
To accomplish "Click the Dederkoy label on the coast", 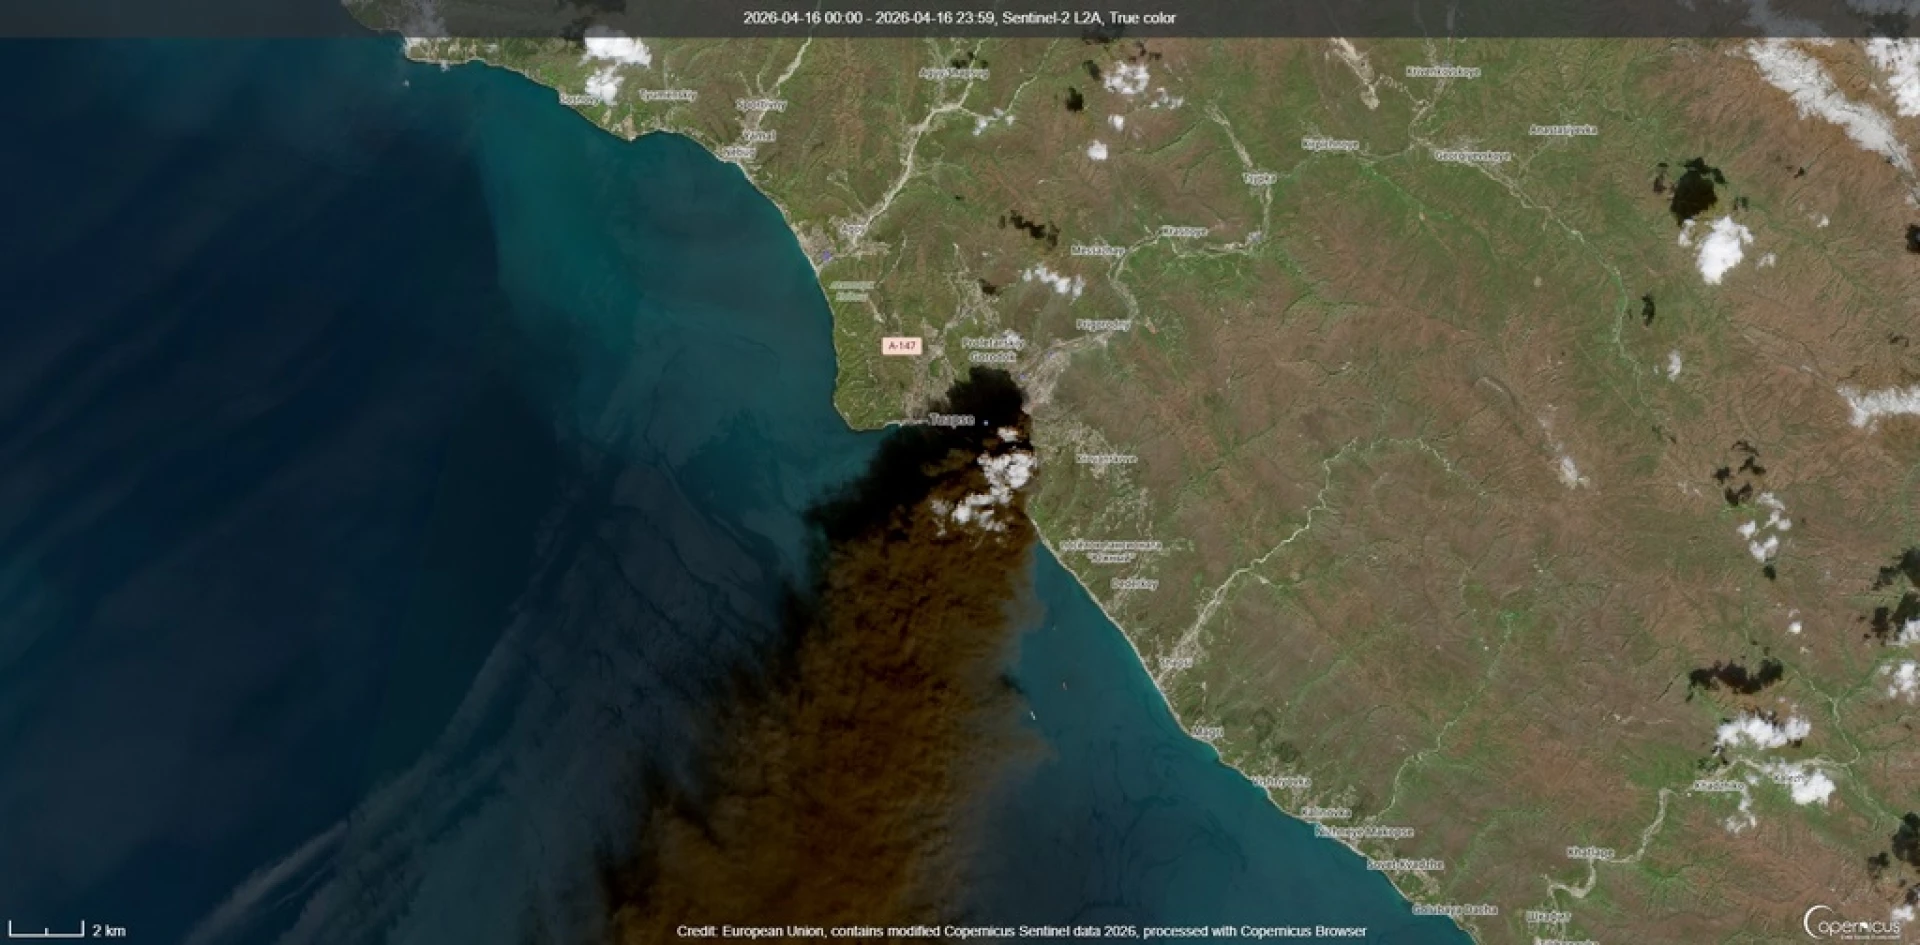I will (1134, 583).
